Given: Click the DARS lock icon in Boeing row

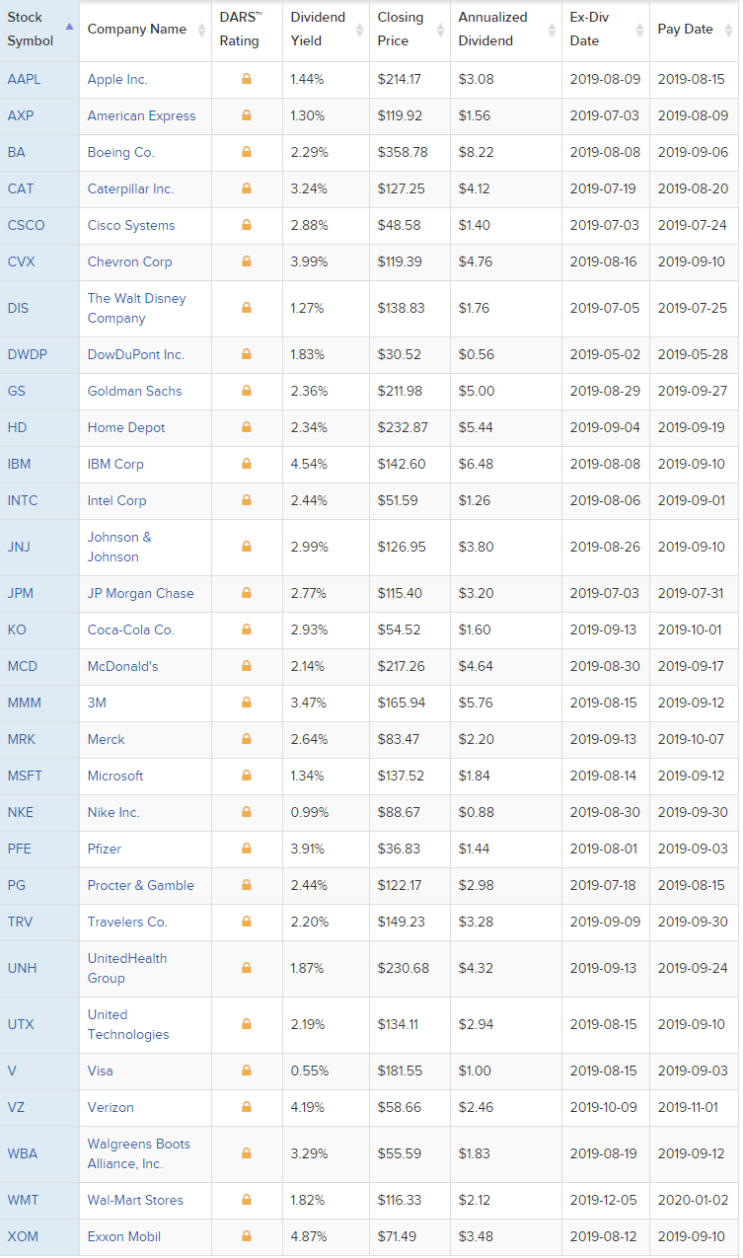Looking at the screenshot, I should click(x=247, y=152).
